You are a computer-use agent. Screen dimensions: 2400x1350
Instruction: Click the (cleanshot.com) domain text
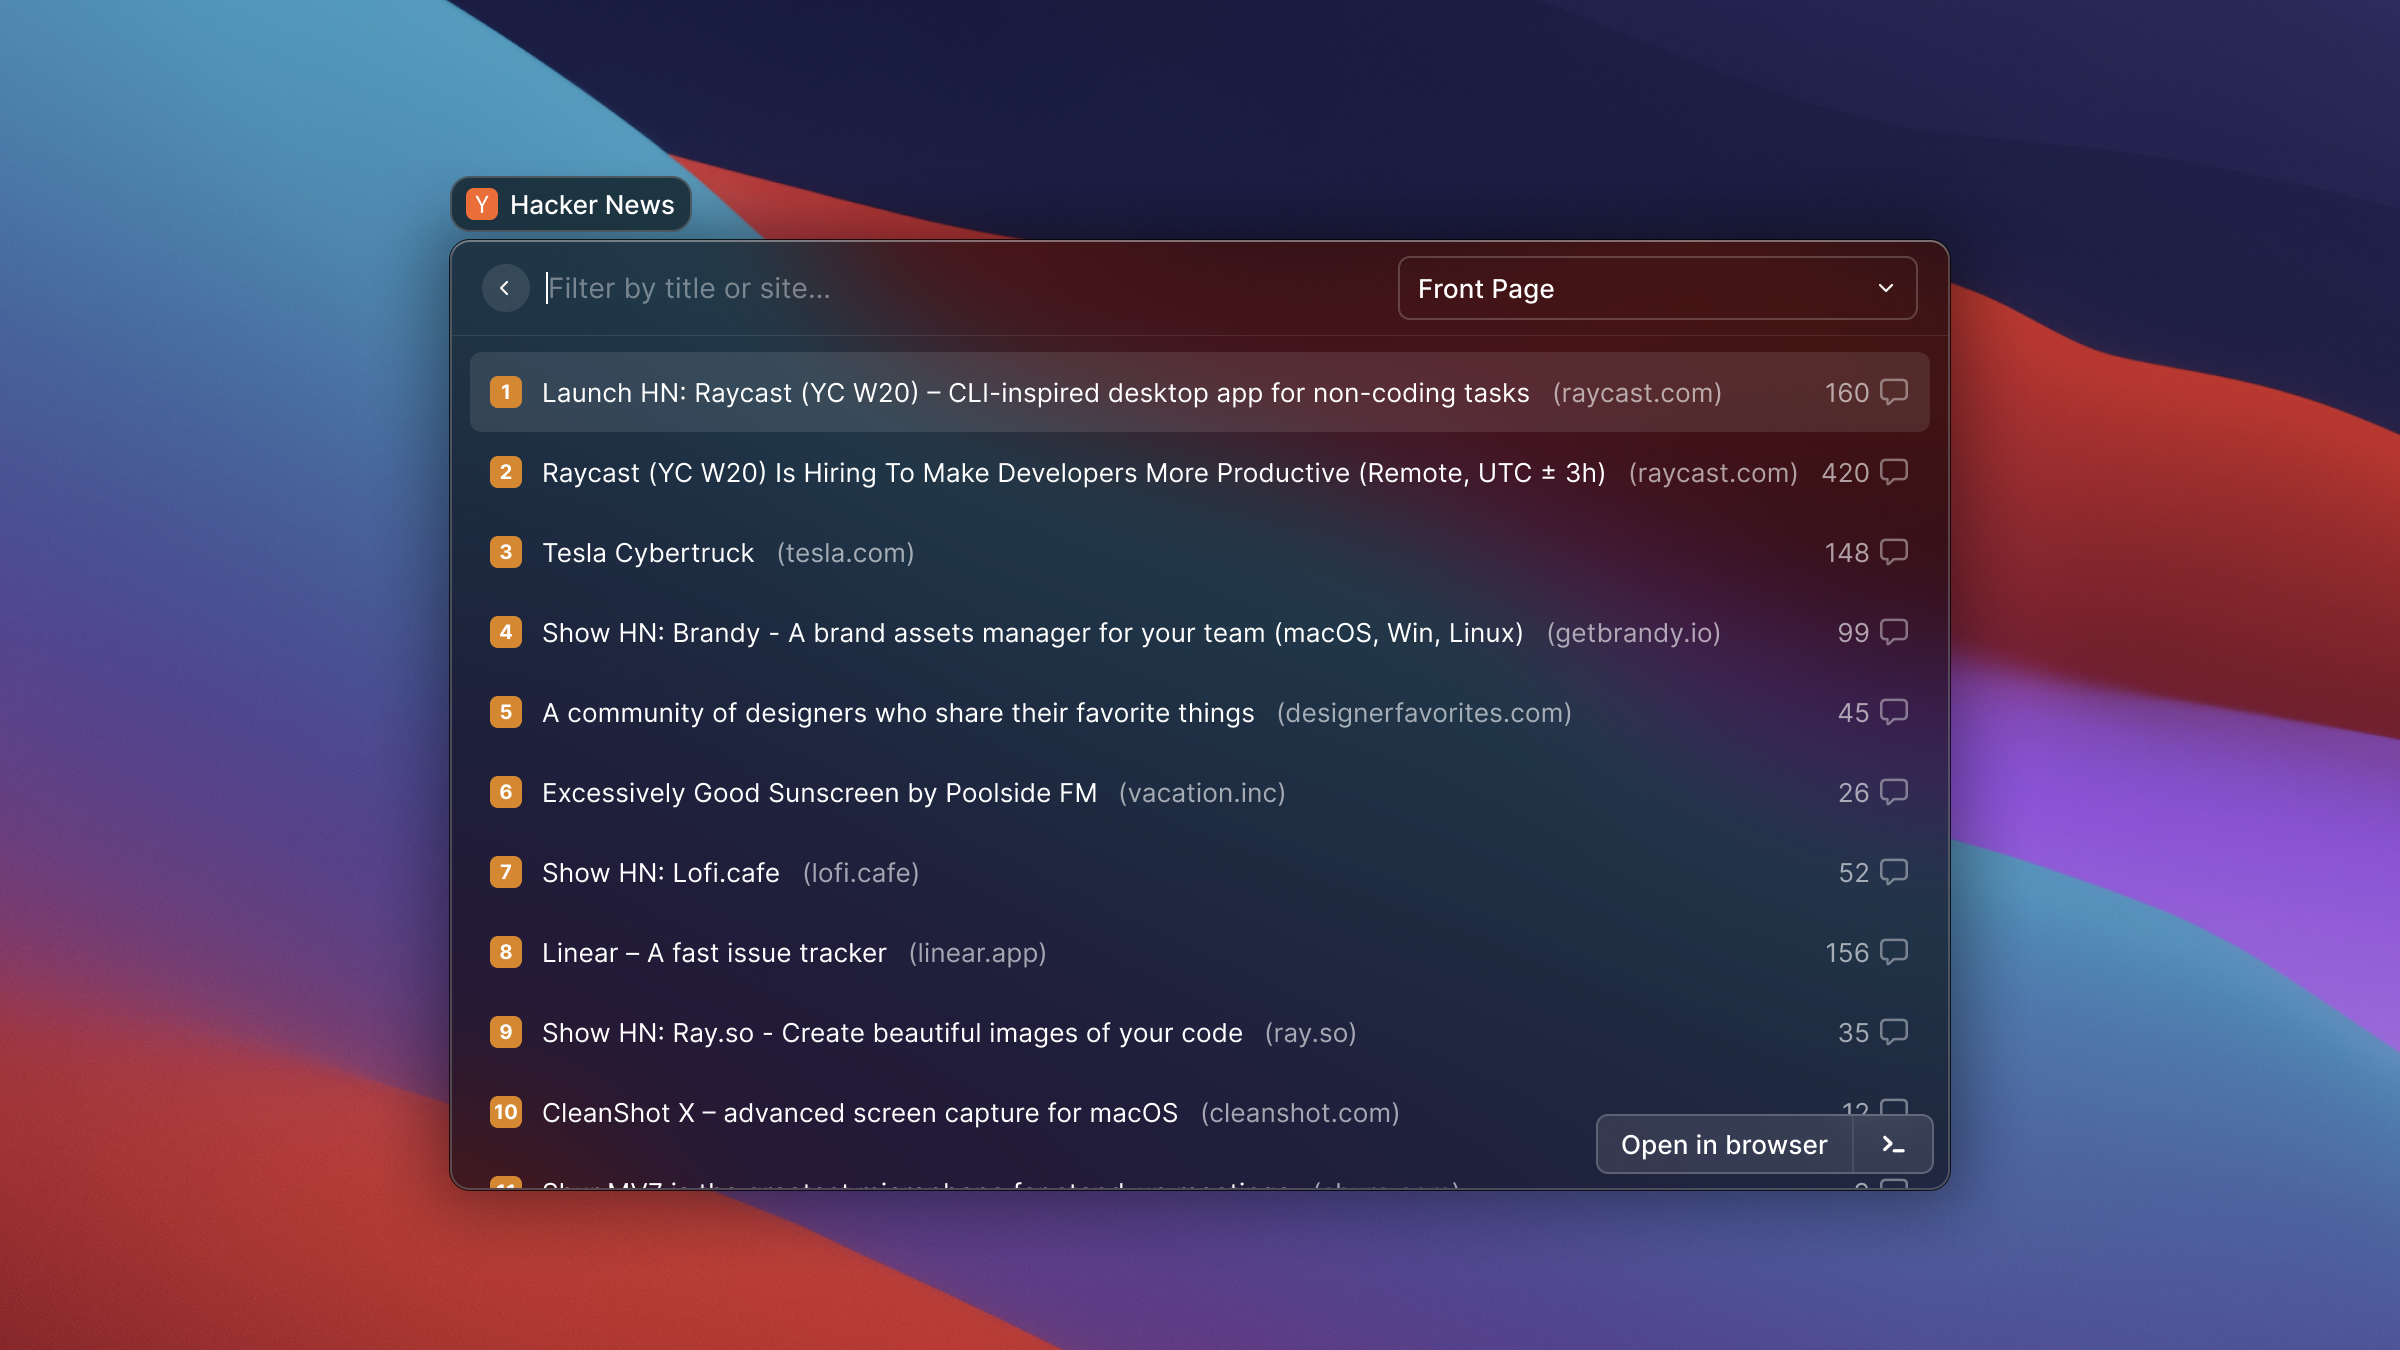[1300, 1113]
